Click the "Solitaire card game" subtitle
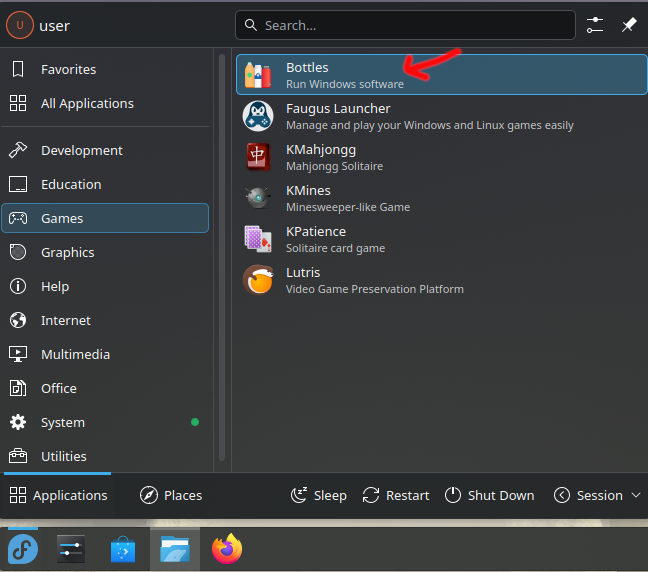The width and height of the screenshot is (648, 572). 335,248
